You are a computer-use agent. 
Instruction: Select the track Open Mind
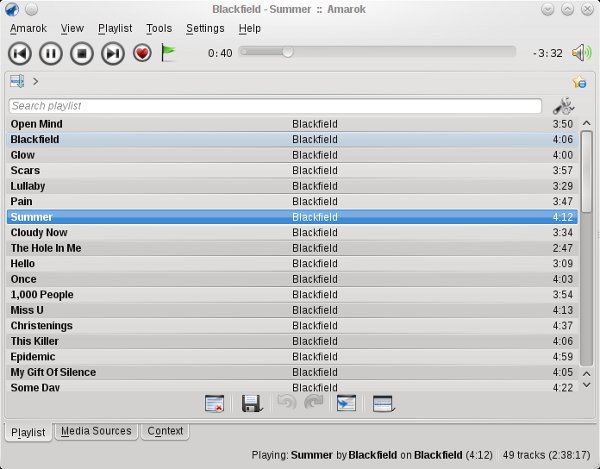[x=292, y=124]
